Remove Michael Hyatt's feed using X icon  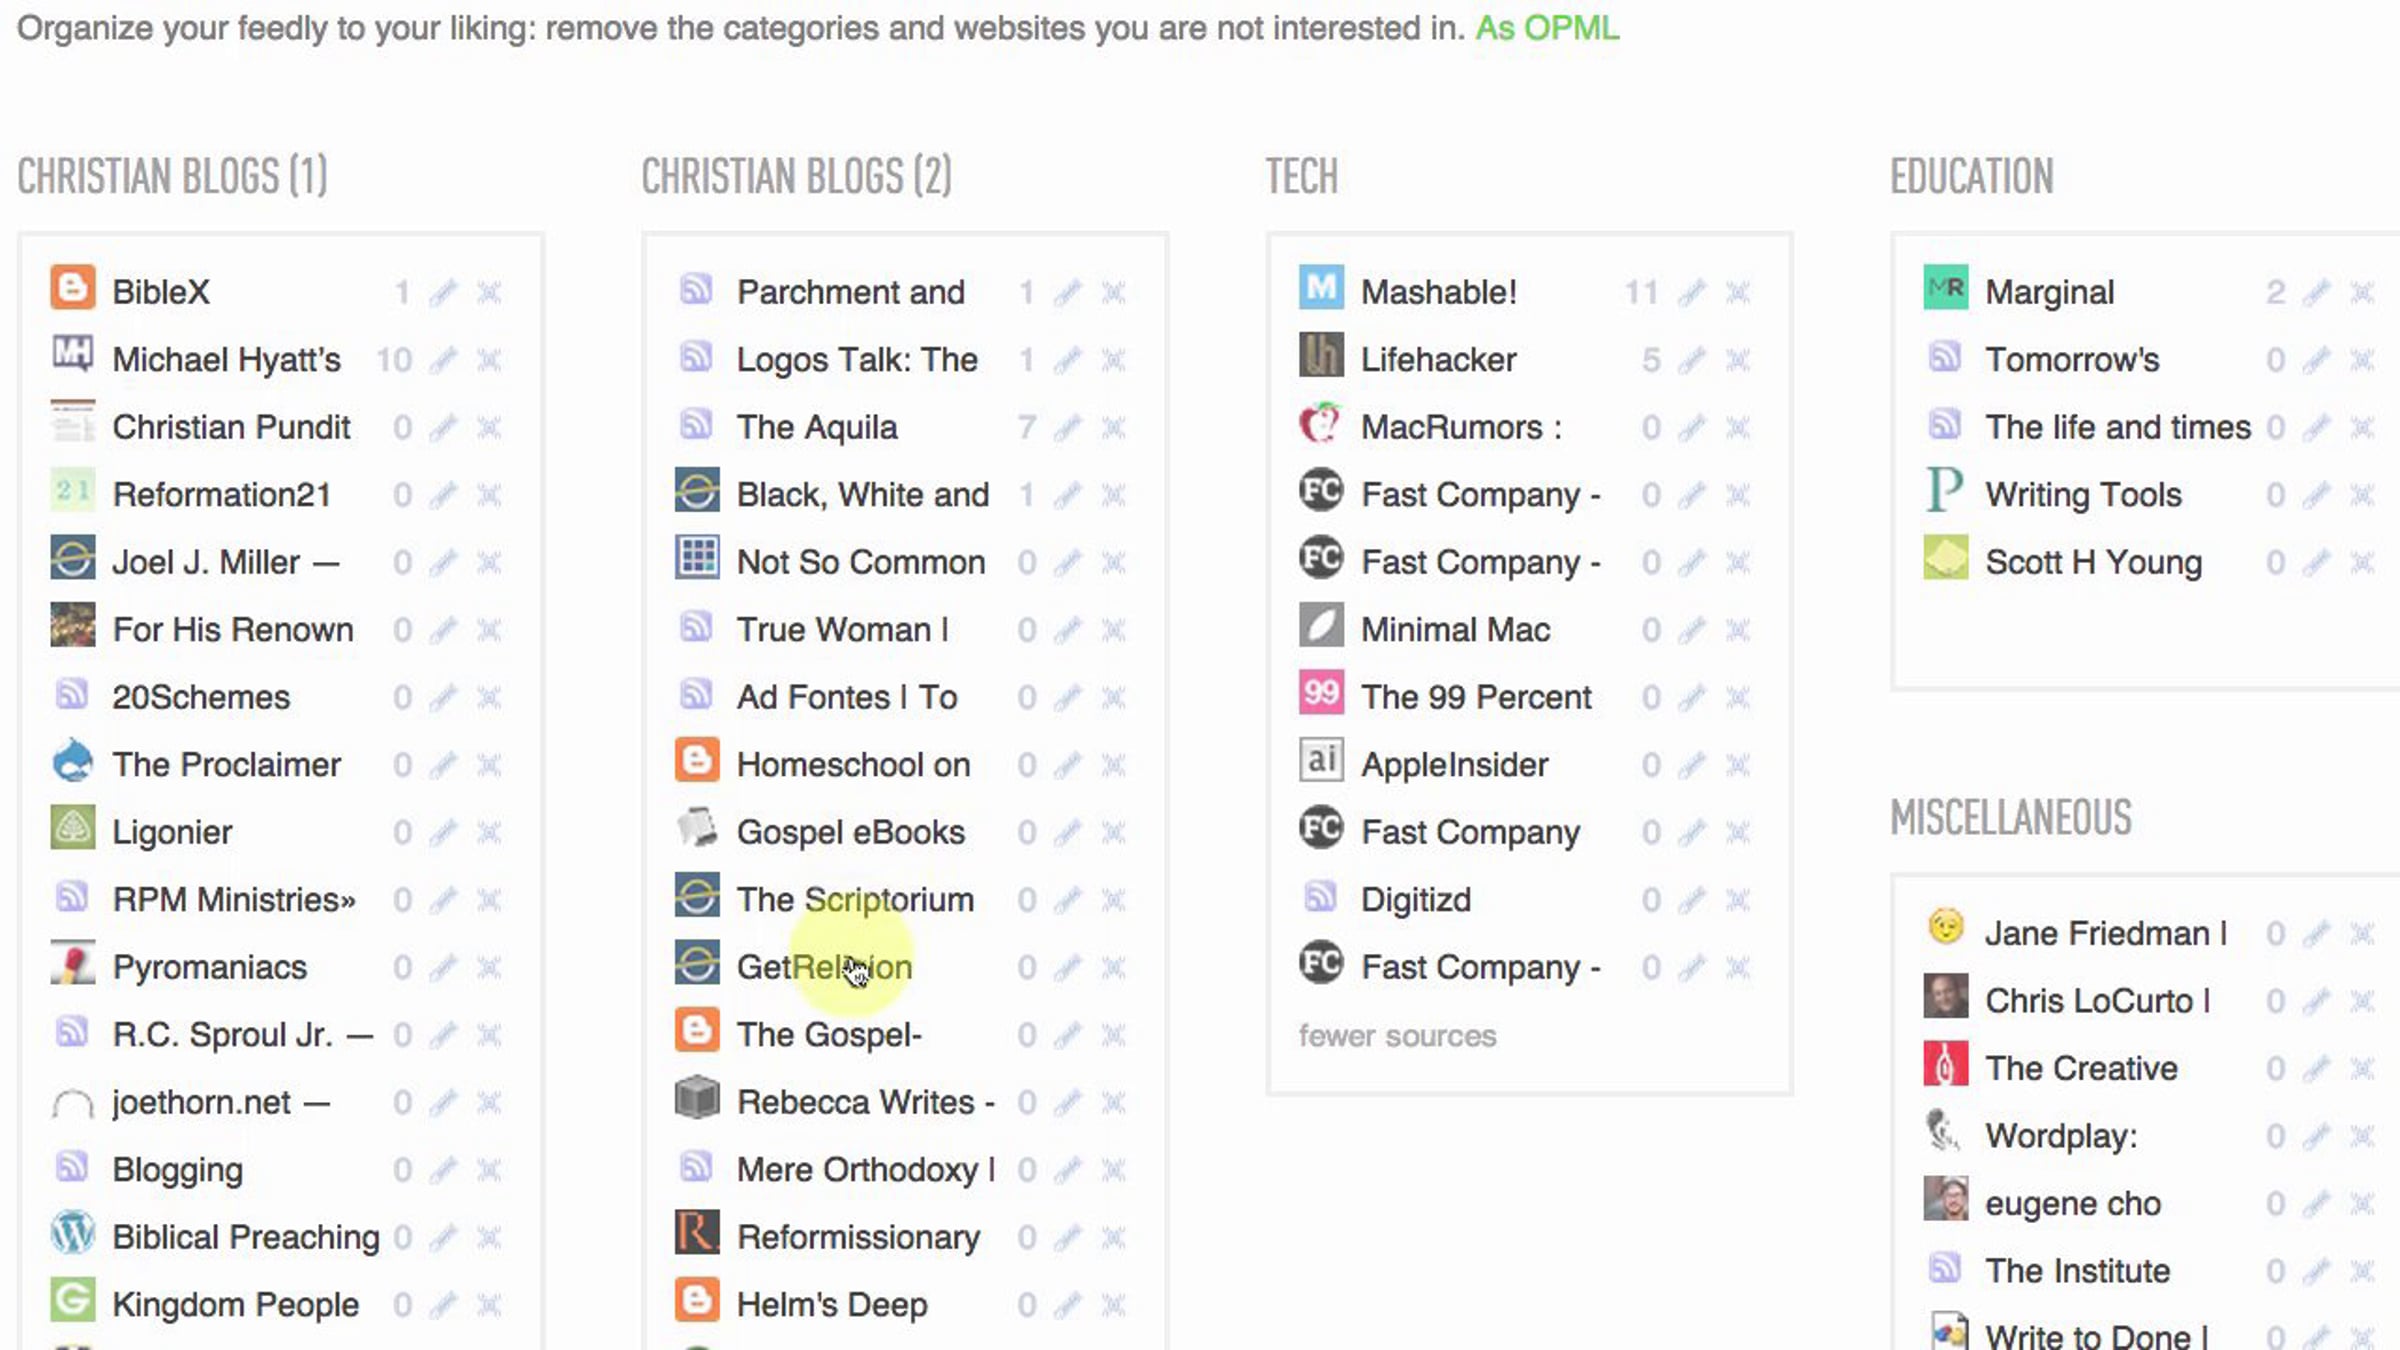tap(489, 360)
